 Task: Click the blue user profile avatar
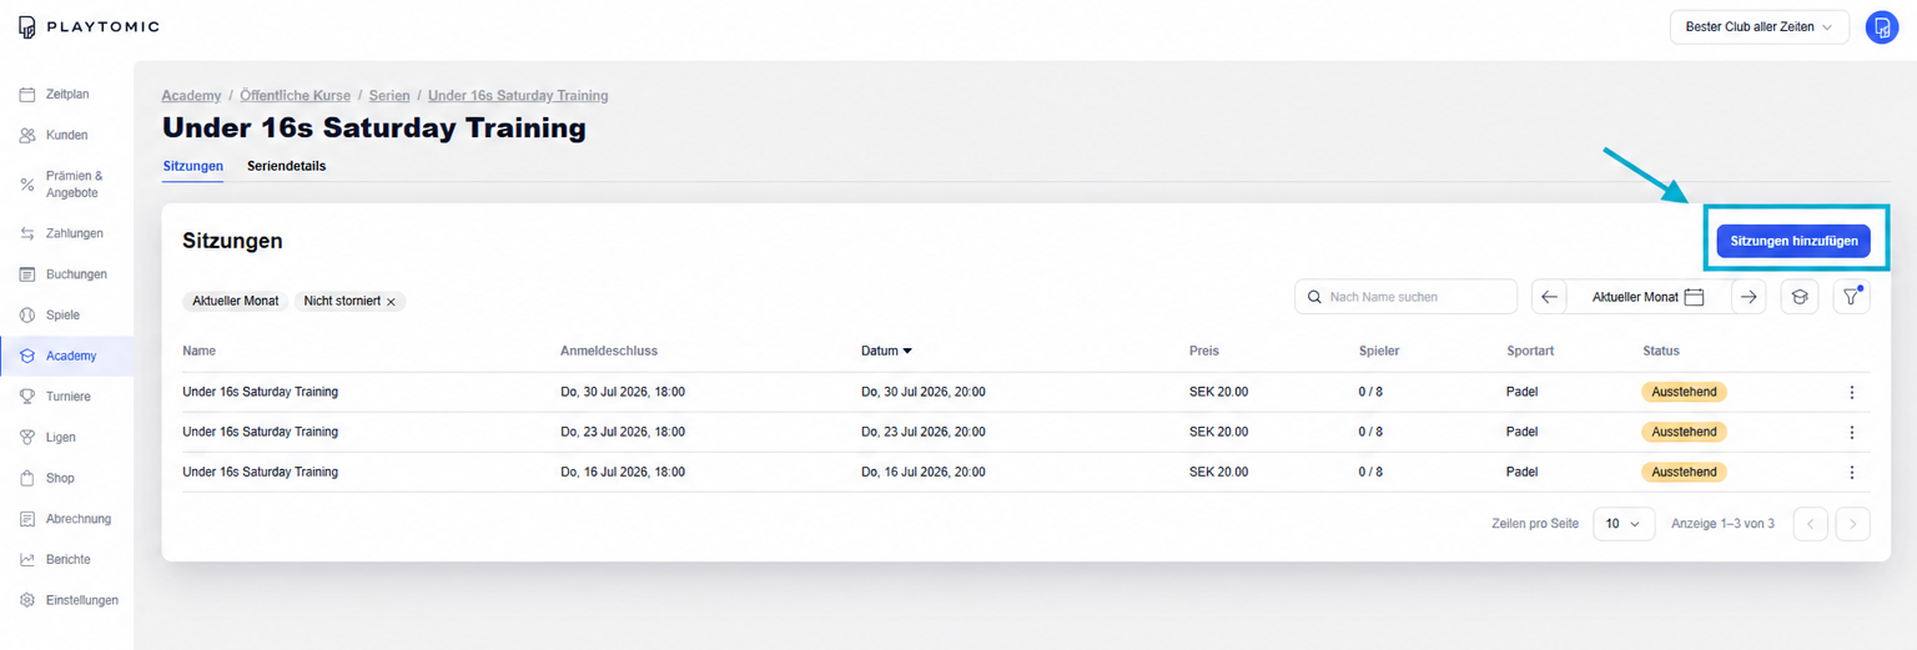(x=1881, y=27)
